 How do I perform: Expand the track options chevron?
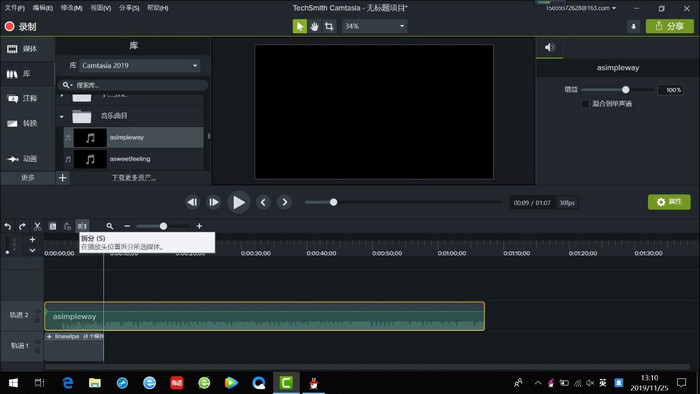32,250
